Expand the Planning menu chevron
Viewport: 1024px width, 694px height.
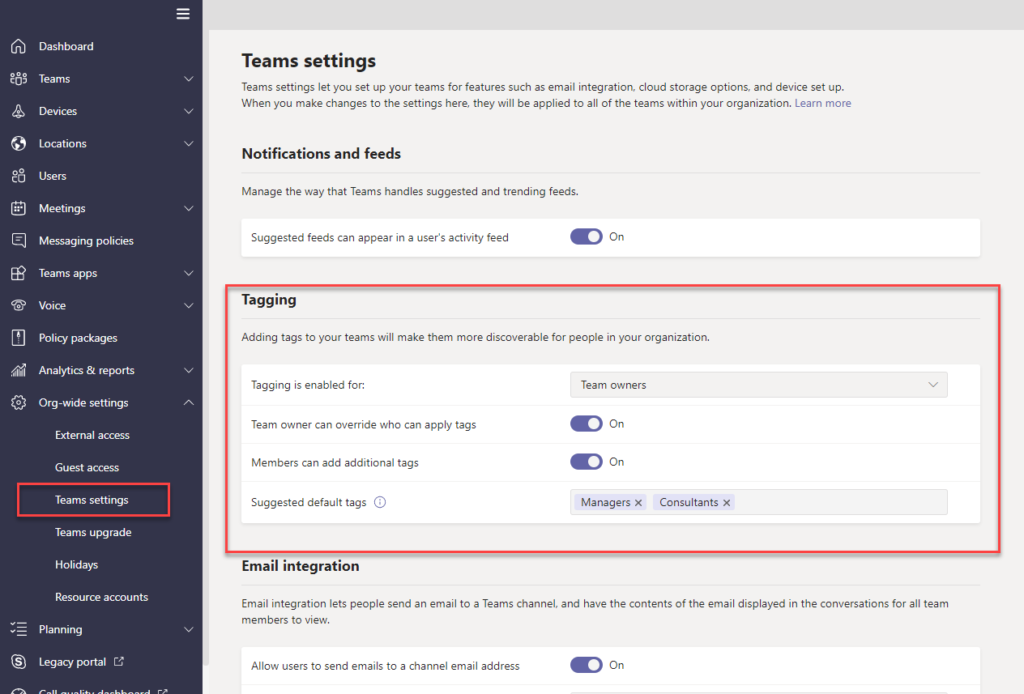tap(189, 629)
